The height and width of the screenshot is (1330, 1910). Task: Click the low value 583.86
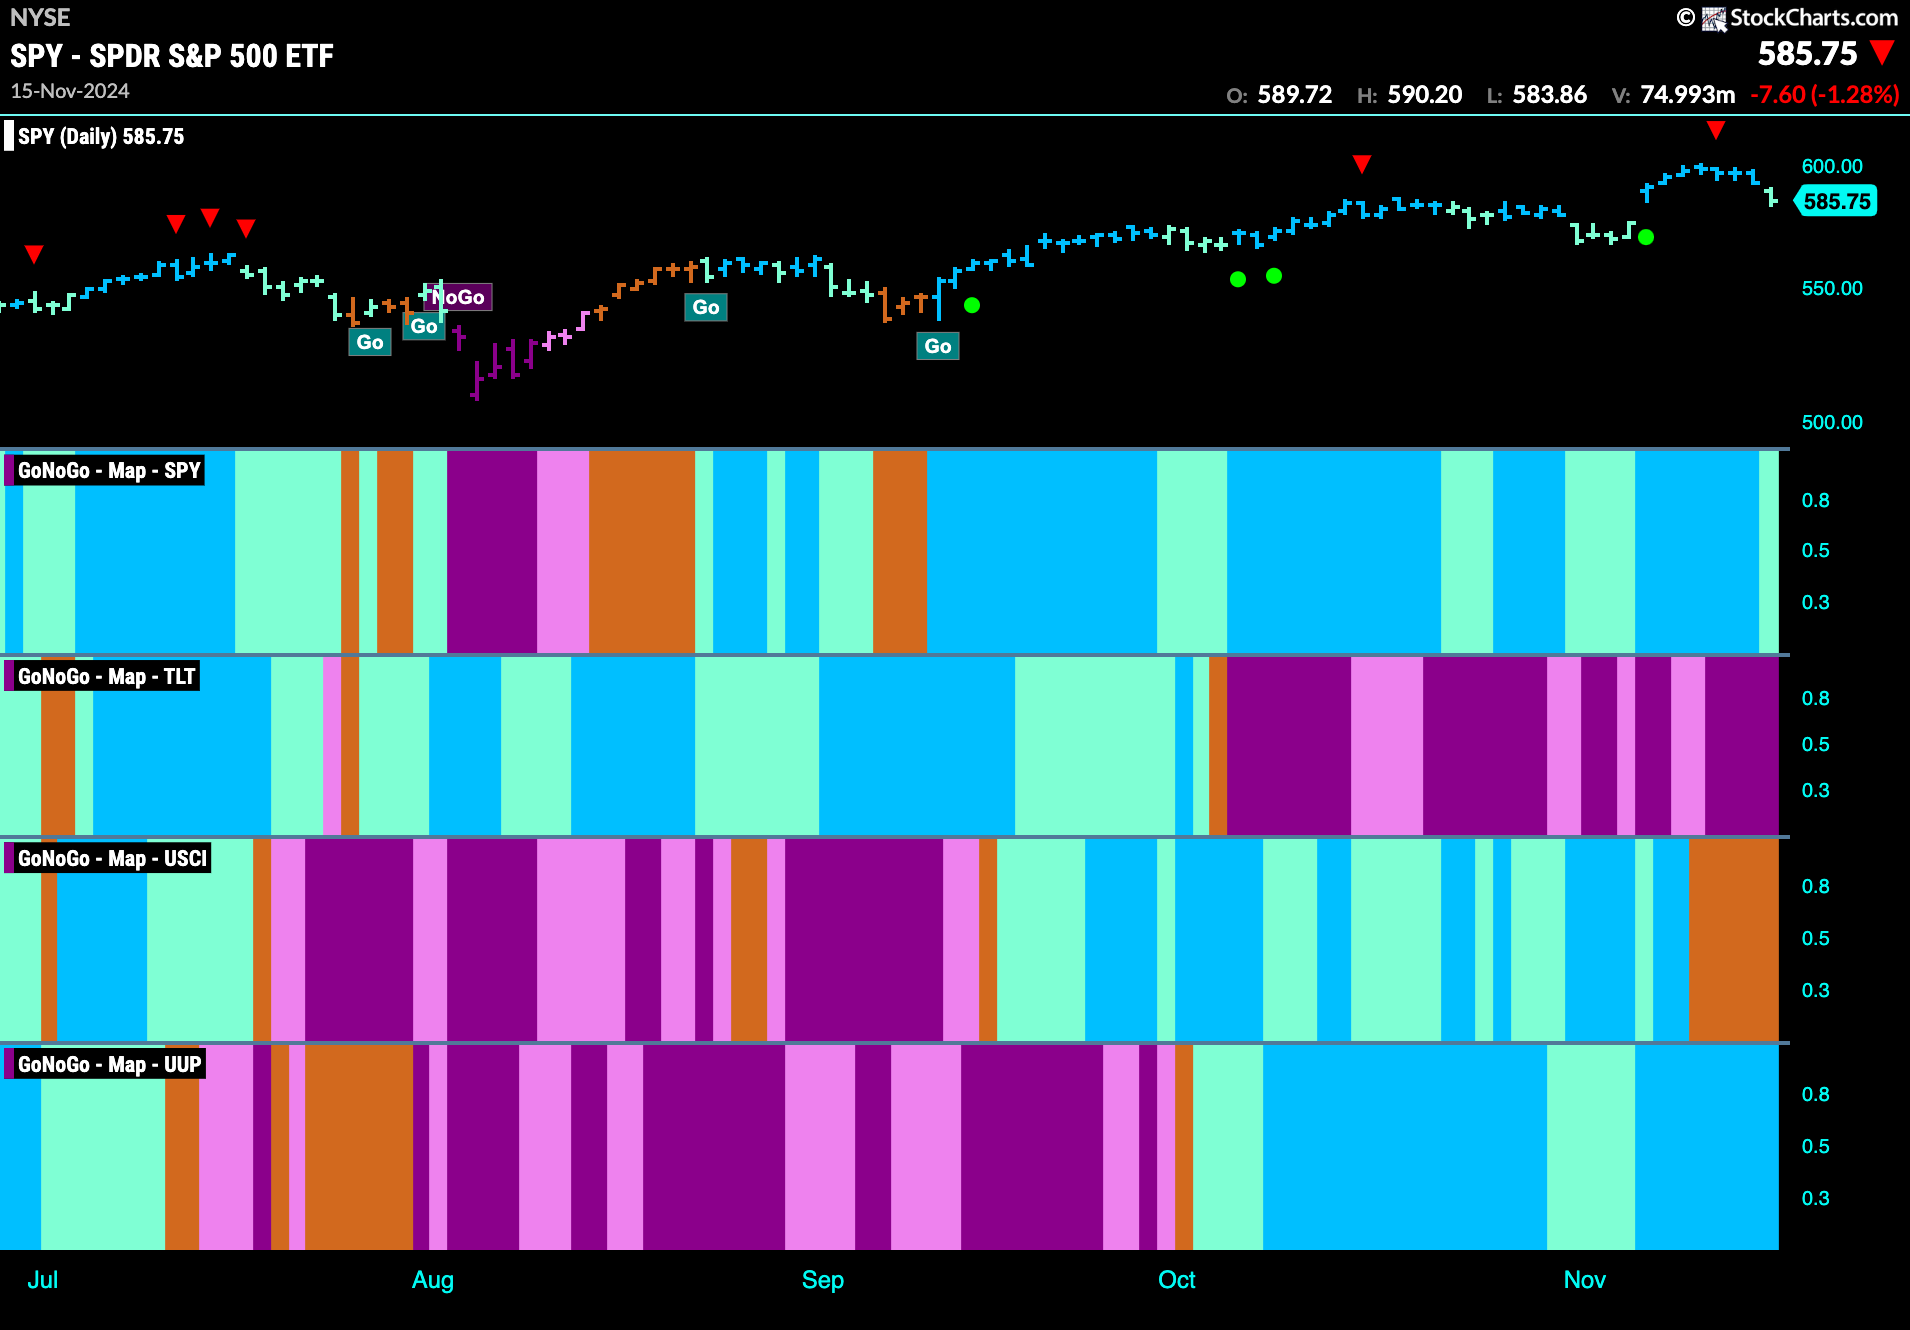point(1550,95)
